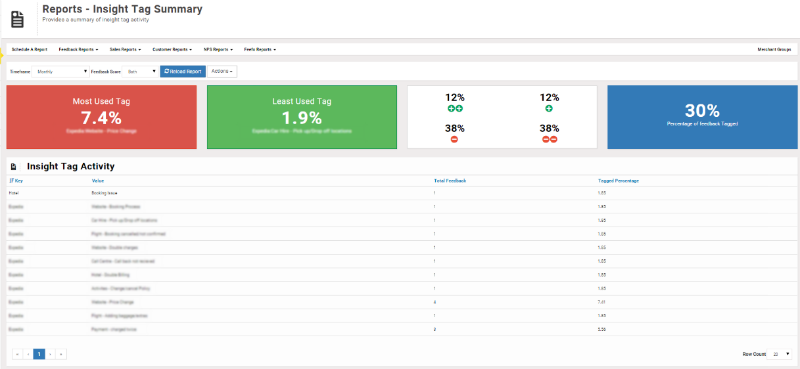Go to the next page arrow
Screen dimensions: 800x369
51,354
